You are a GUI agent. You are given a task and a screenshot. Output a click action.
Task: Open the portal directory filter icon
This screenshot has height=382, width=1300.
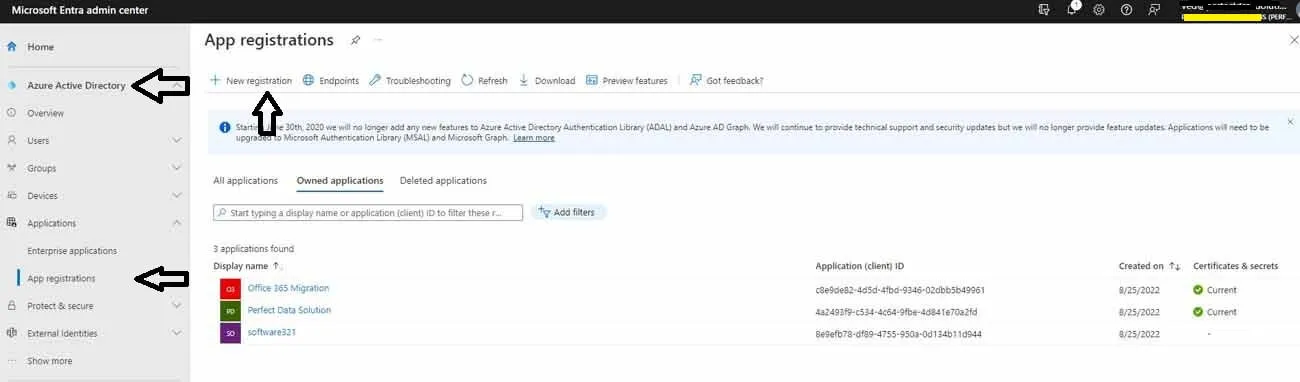click(1044, 9)
